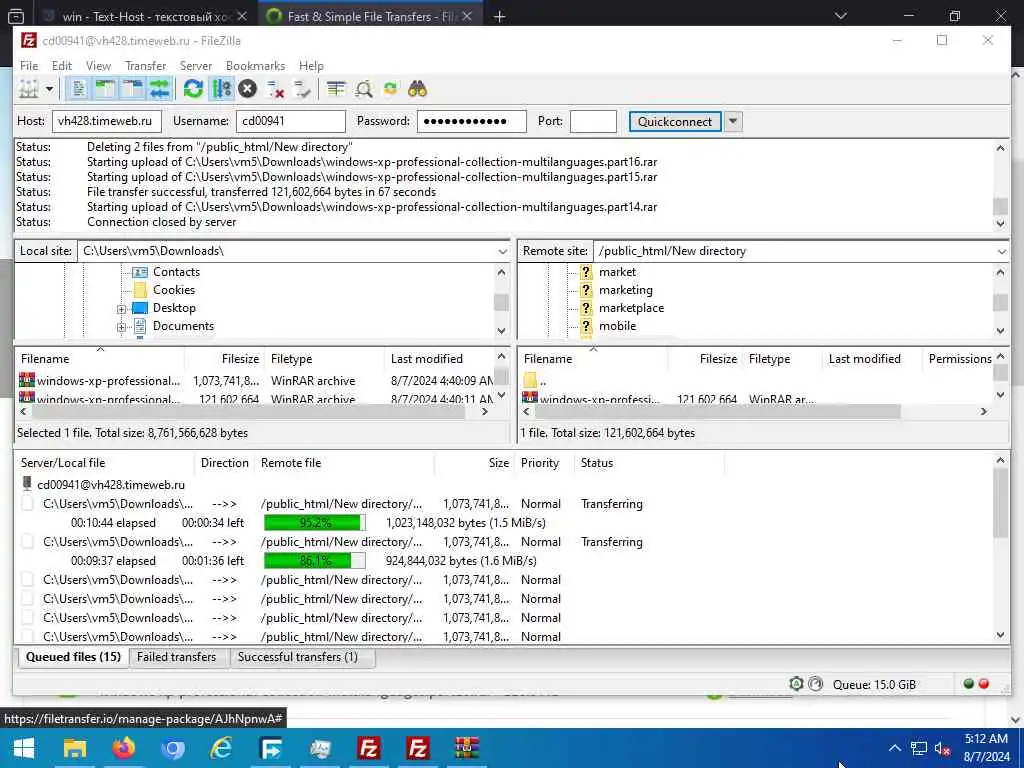Open Site Manager dropdown arrow
Image resolution: width=1024 pixels, height=768 pixels.
(x=49, y=89)
